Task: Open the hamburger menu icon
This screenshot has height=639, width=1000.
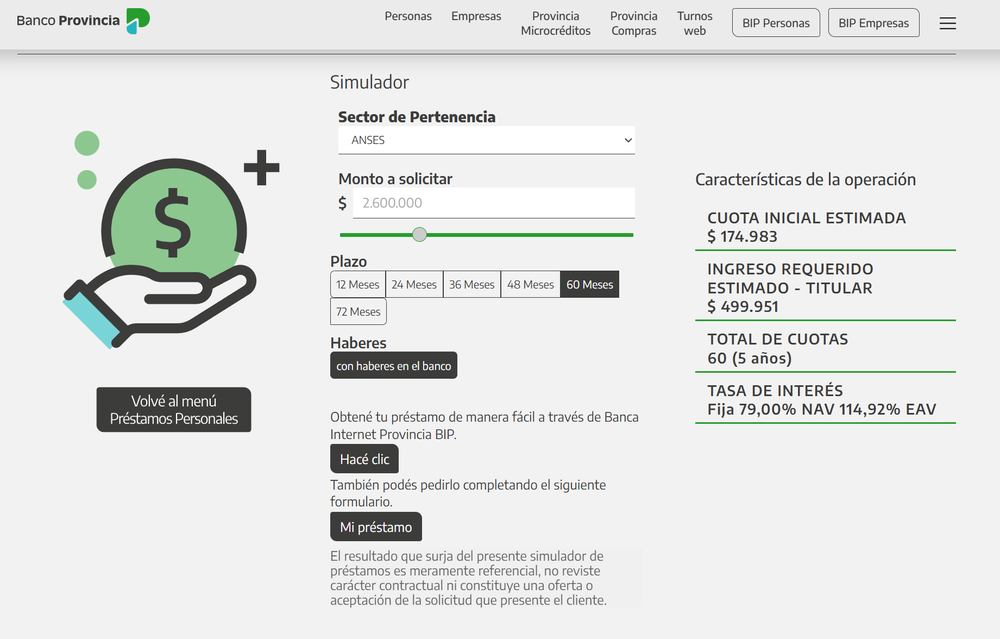Action: pyautogui.click(x=947, y=24)
